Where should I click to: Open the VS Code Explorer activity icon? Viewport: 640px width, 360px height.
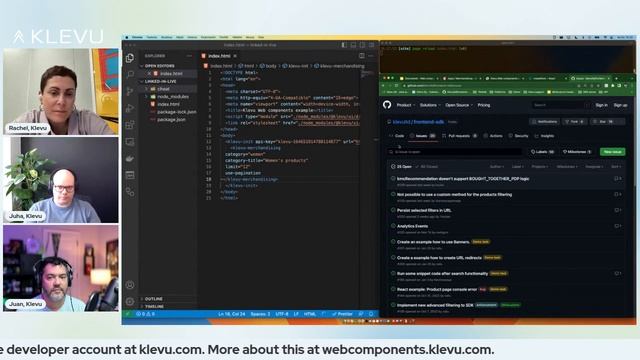coord(130,58)
